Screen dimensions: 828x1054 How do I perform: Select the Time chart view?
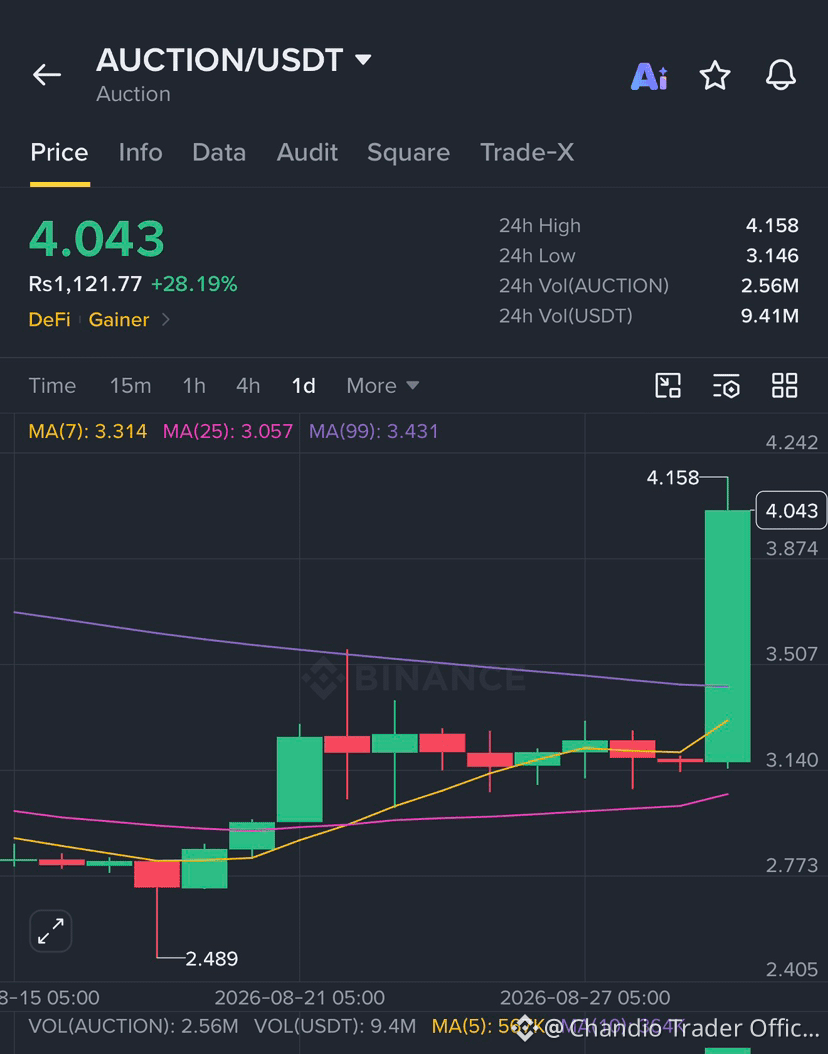click(52, 386)
